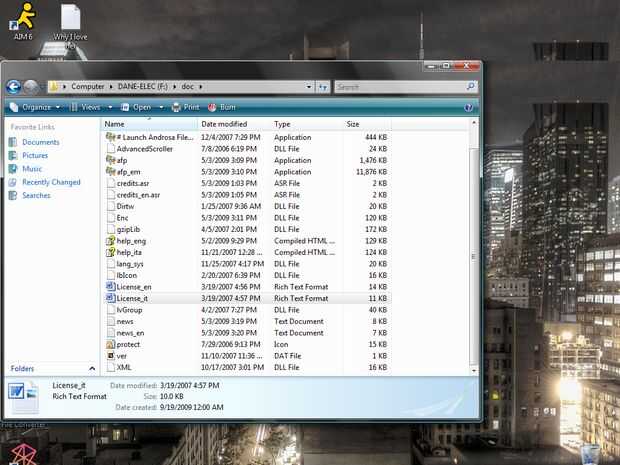Image resolution: width=620 pixels, height=465 pixels.
Task: Click the Launch Androsa File application icon
Action: coord(110,137)
